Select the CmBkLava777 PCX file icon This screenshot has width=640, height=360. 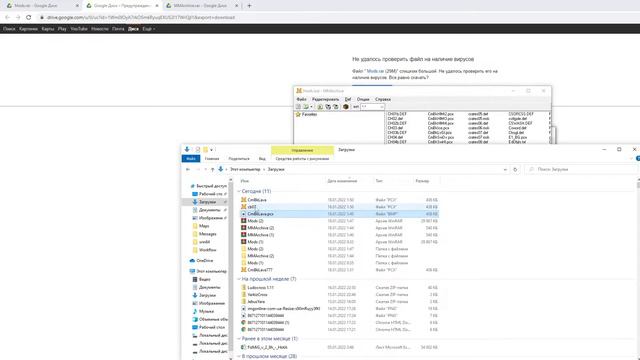tap(244, 270)
